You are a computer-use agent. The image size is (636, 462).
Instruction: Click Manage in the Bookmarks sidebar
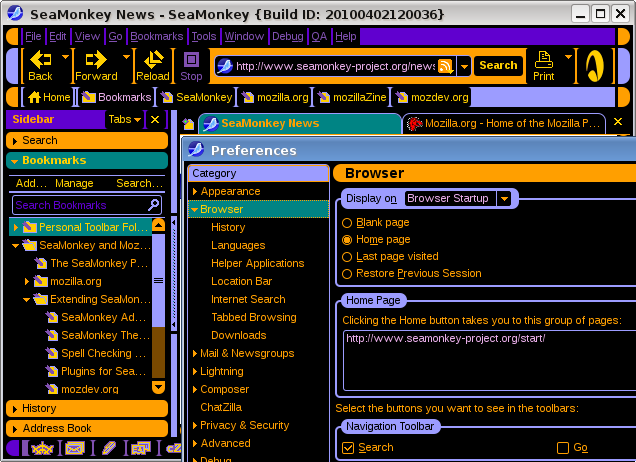click(74, 183)
